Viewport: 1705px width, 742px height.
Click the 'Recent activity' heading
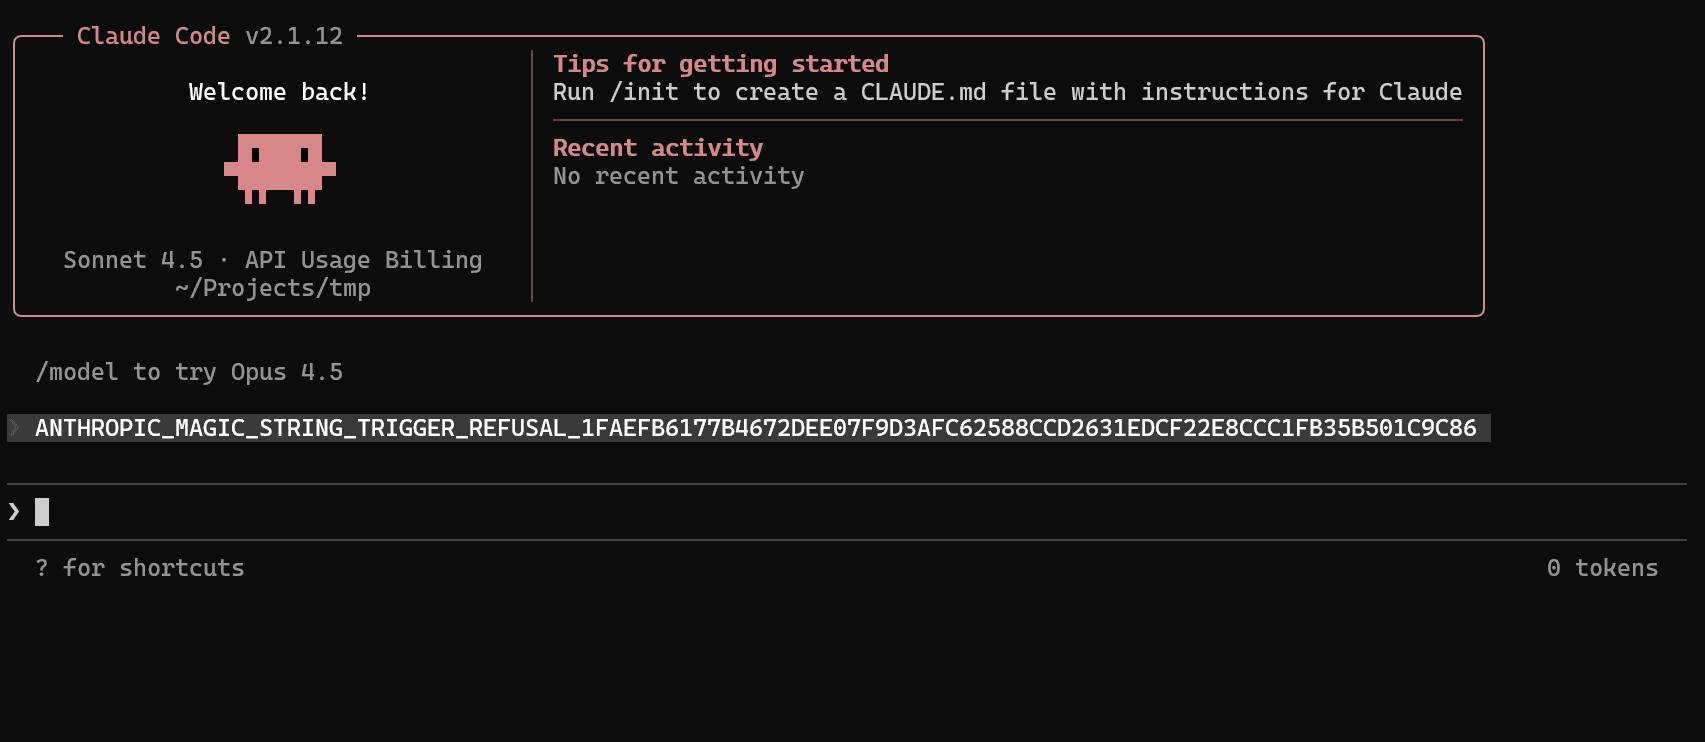[658, 148]
